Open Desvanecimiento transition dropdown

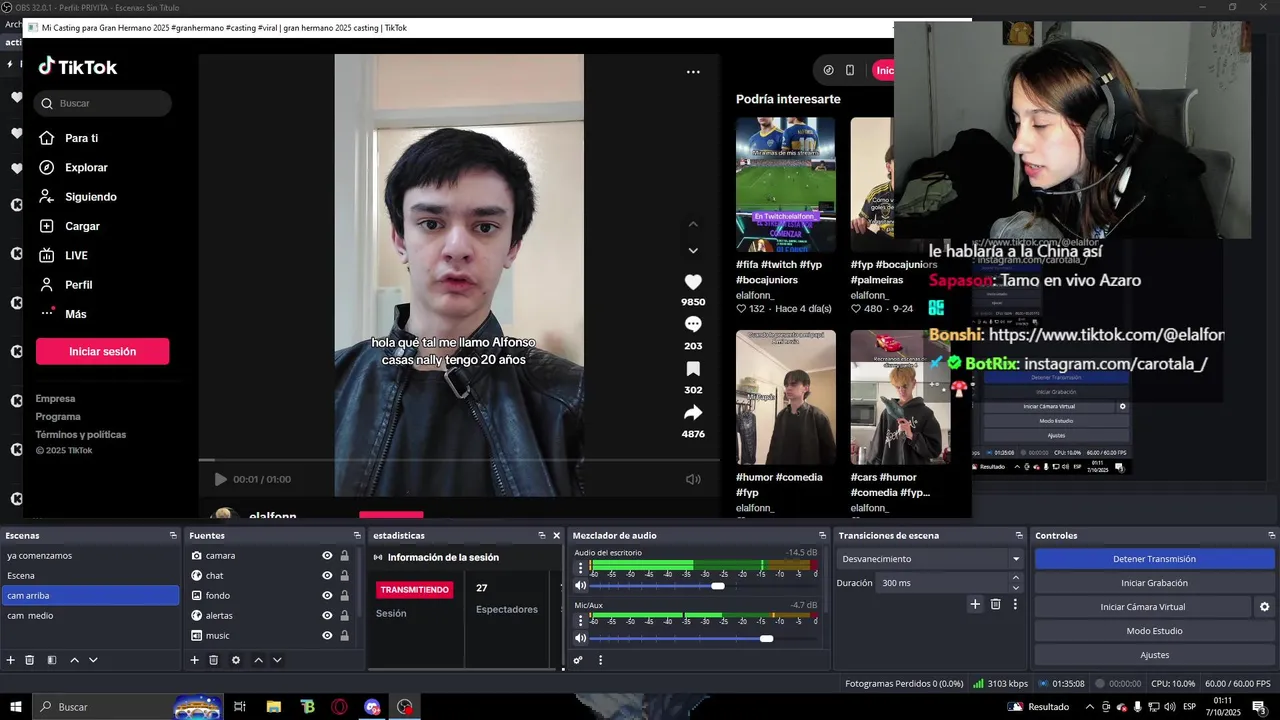[930, 559]
